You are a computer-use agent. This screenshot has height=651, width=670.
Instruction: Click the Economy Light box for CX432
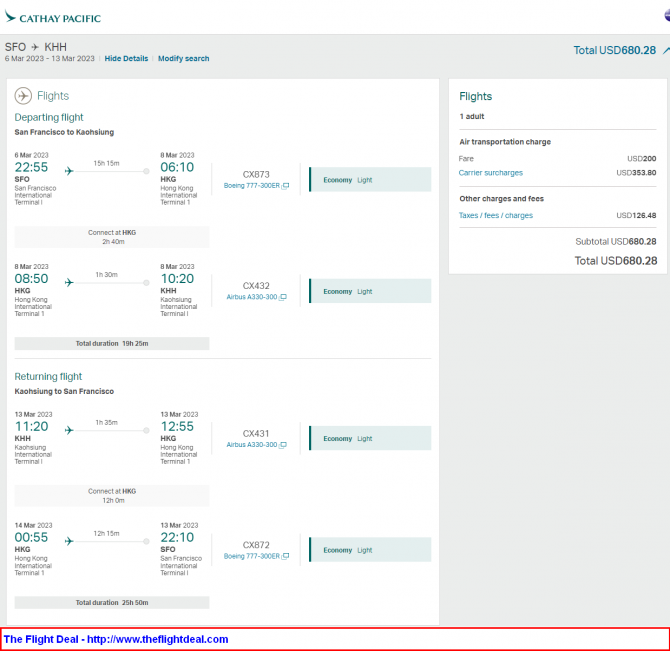[x=370, y=291]
